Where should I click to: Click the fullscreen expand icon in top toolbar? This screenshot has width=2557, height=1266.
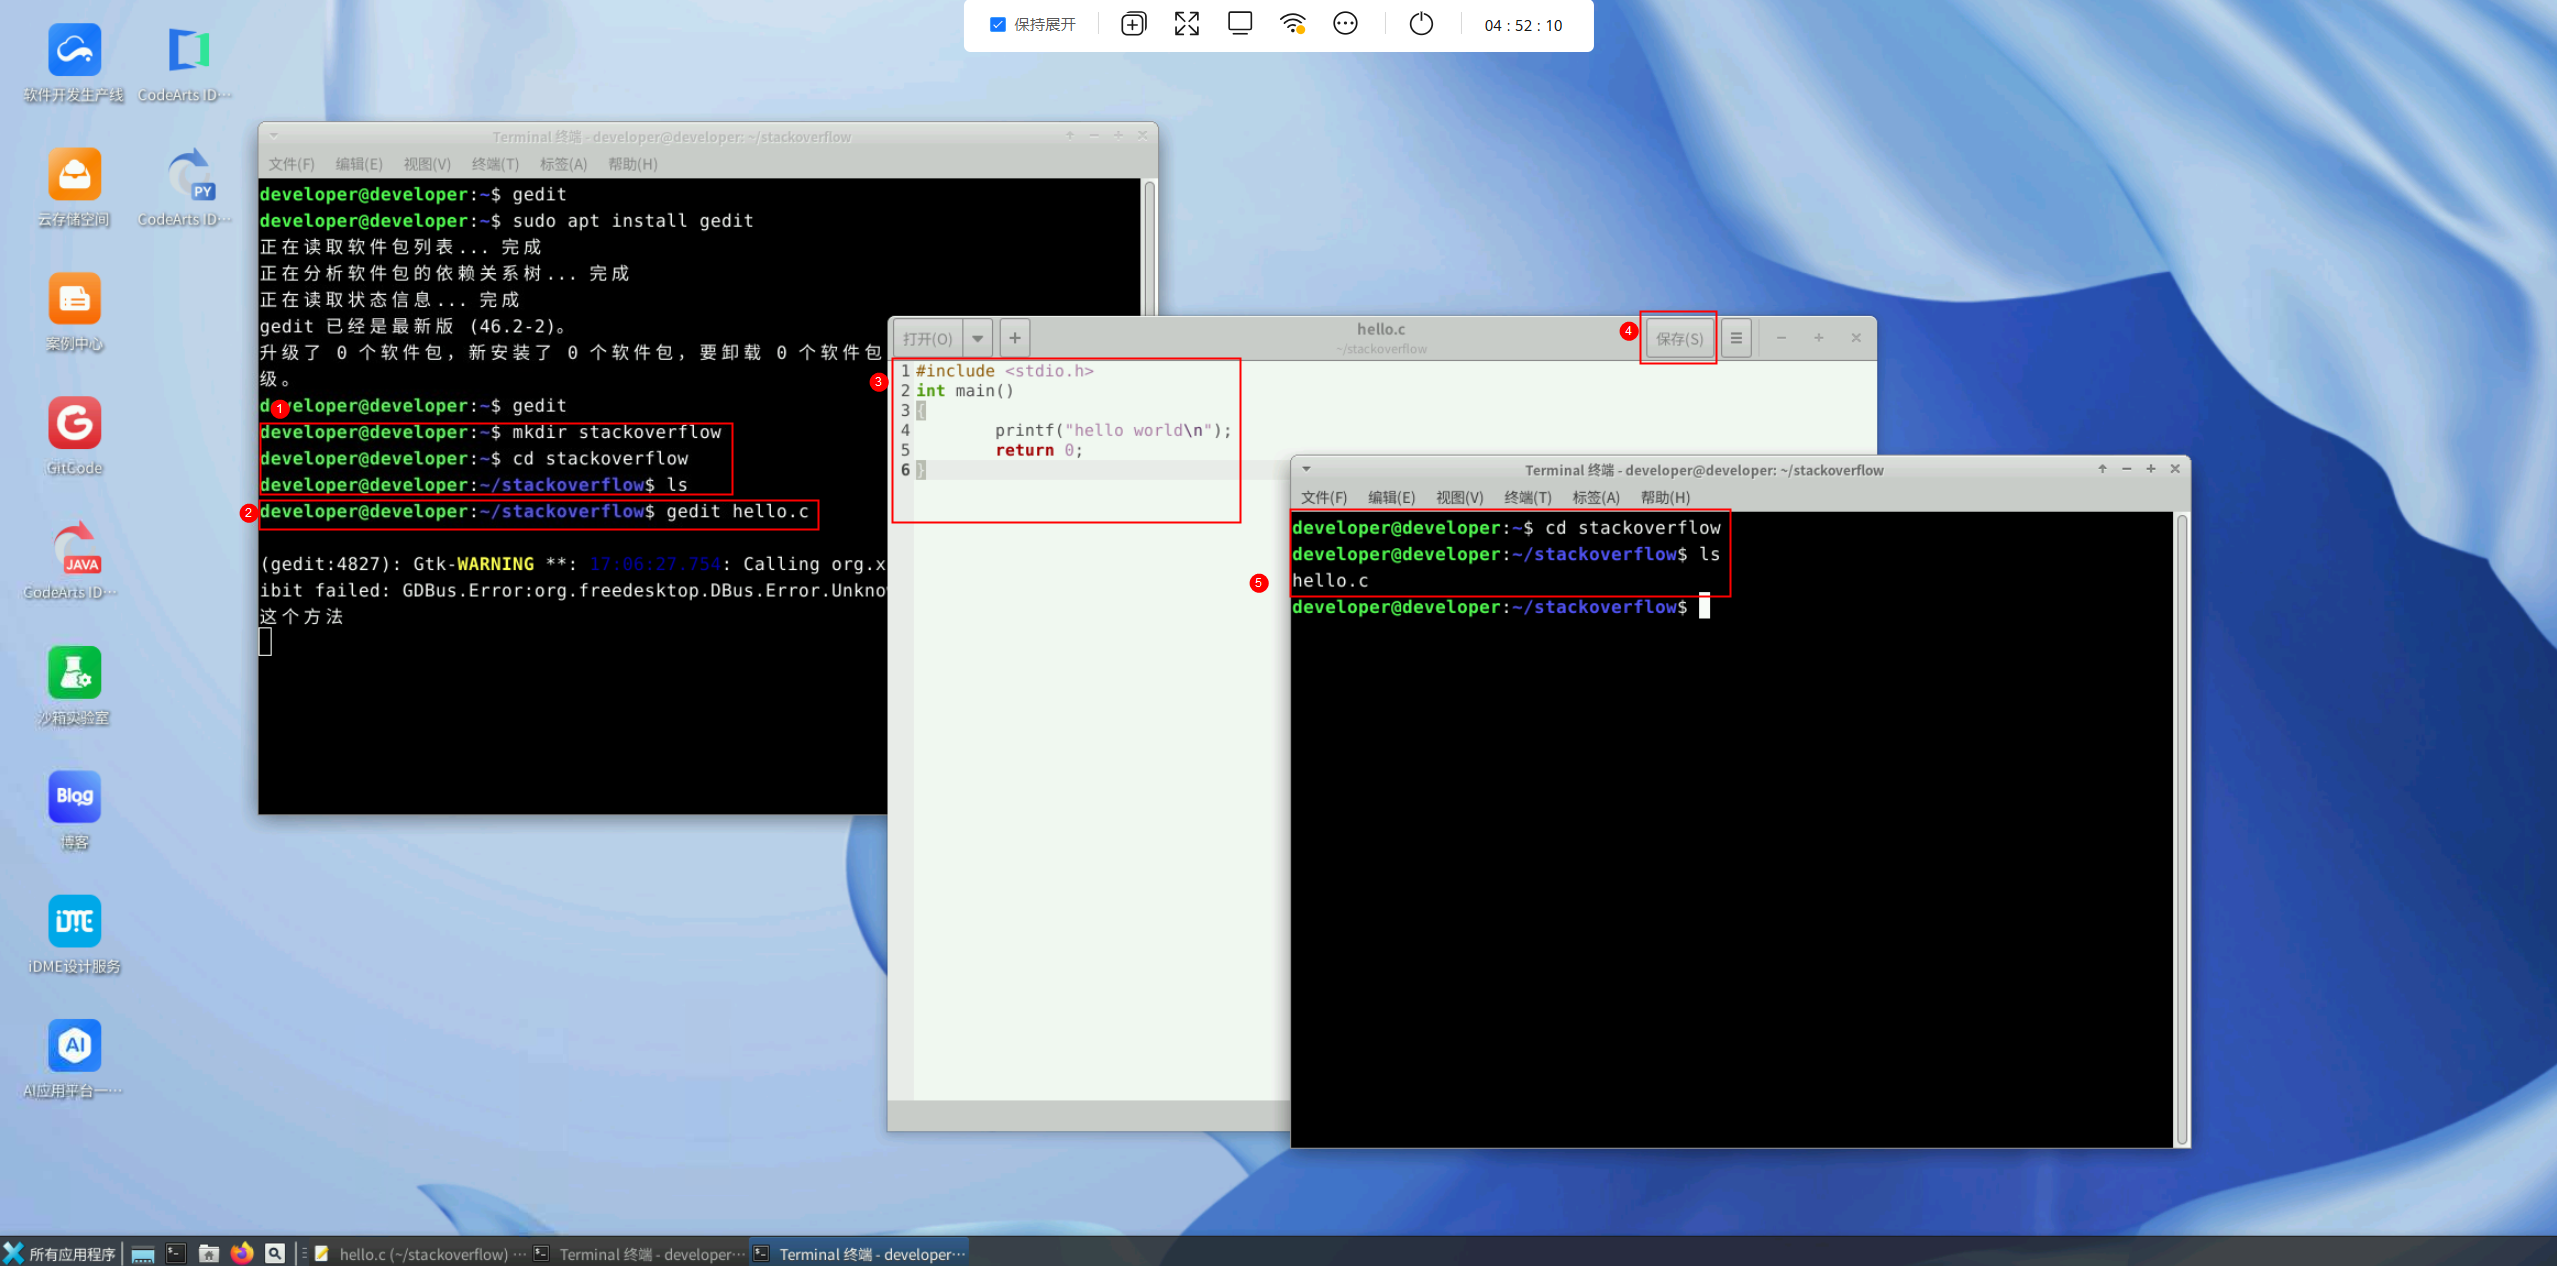[1186, 24]
